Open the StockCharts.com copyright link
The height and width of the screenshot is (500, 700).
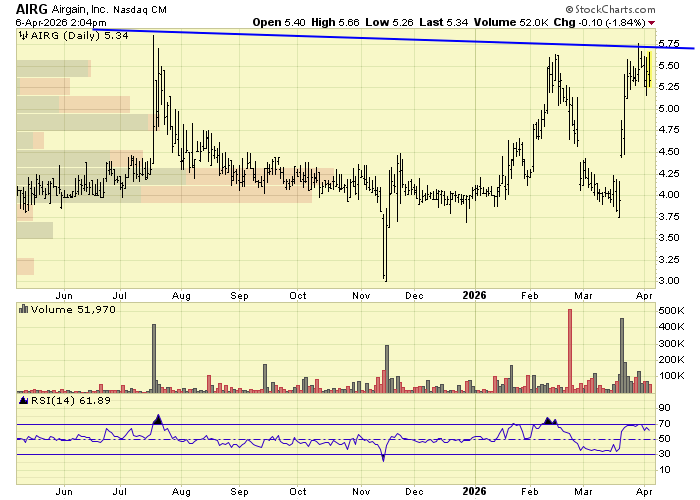(610, 9)
